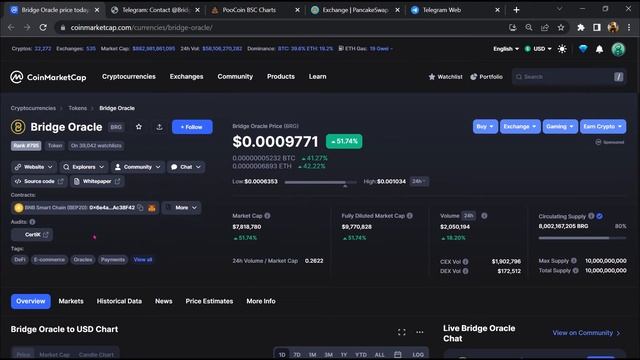
Task: Open the Whitepaper link
Action: click(x=97, y=181)
